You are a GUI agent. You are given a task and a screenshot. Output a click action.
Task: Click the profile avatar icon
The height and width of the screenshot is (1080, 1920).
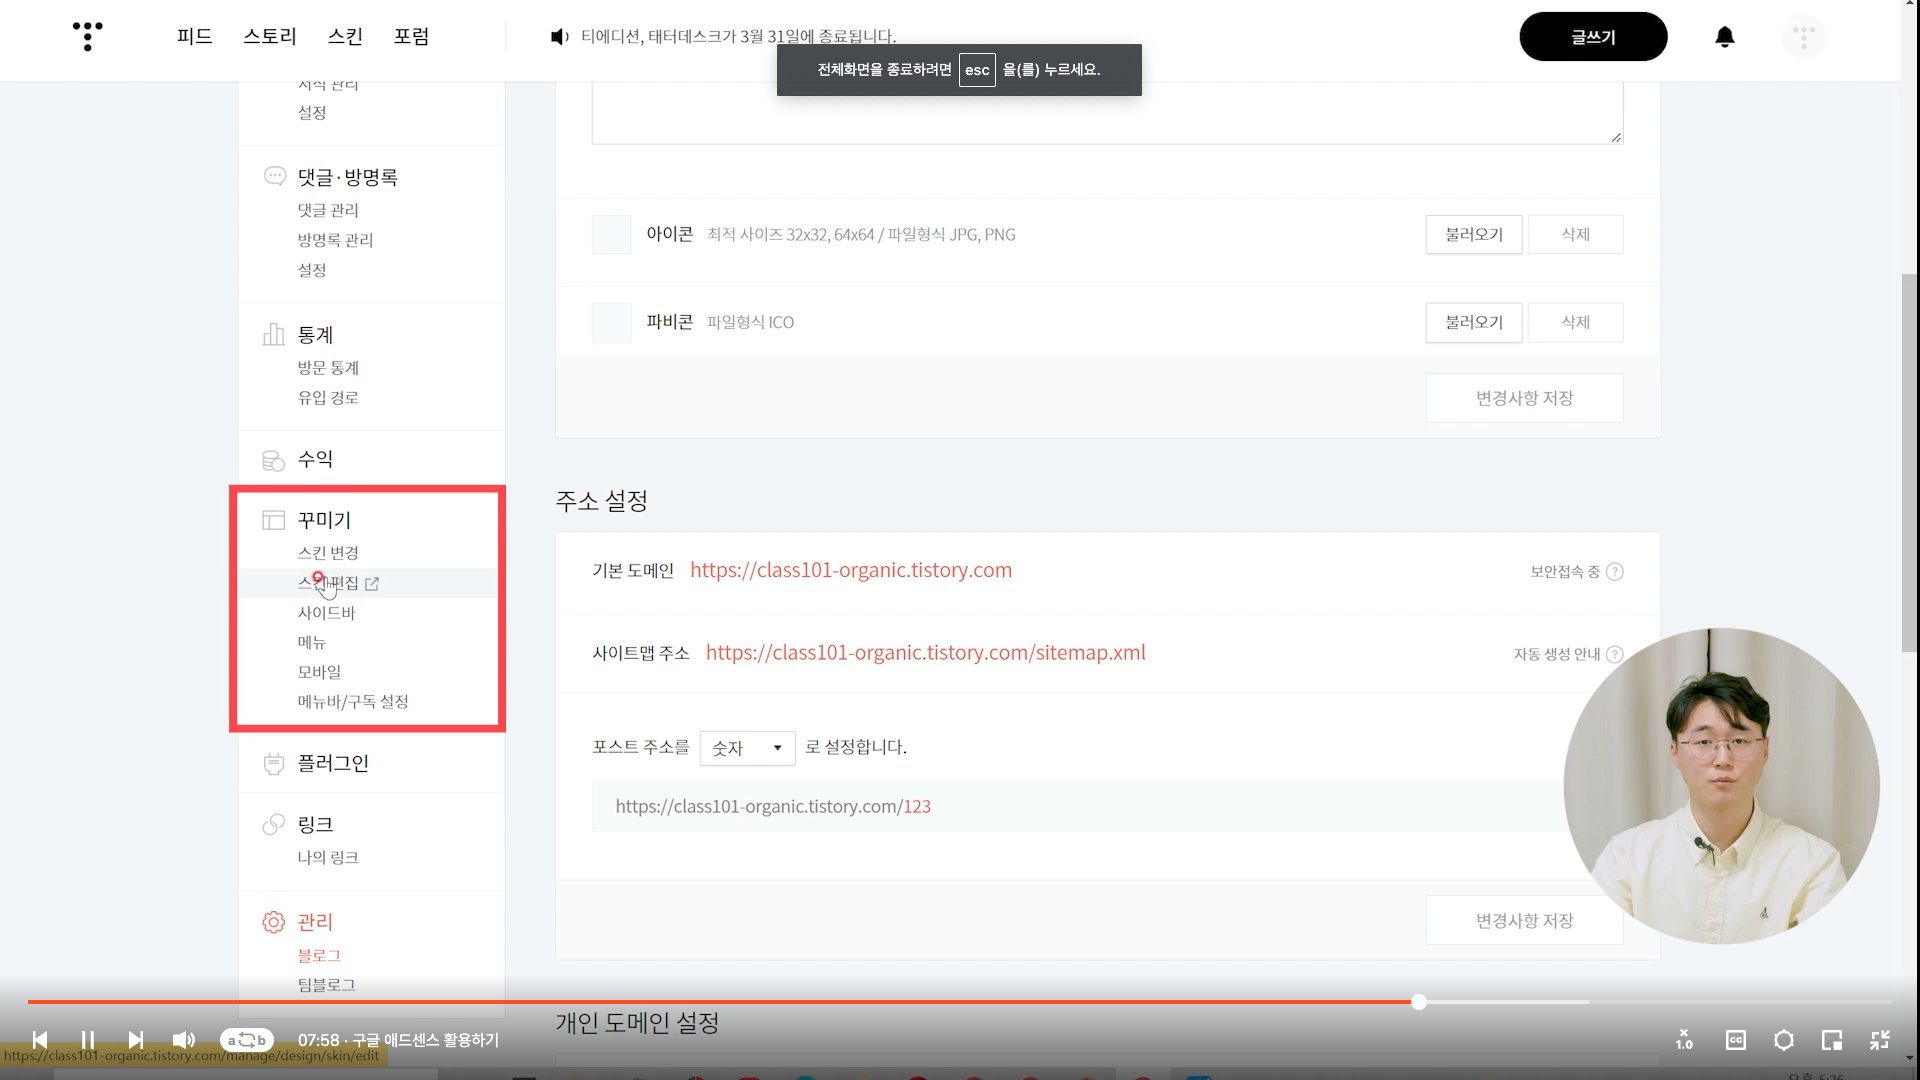coord(1803,37)
